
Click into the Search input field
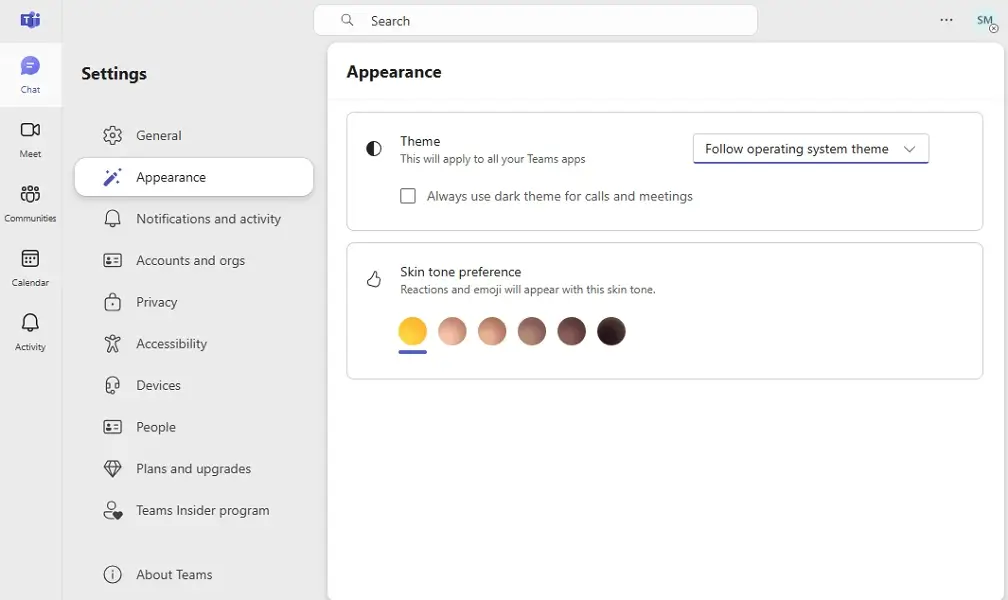click(536, 20)
